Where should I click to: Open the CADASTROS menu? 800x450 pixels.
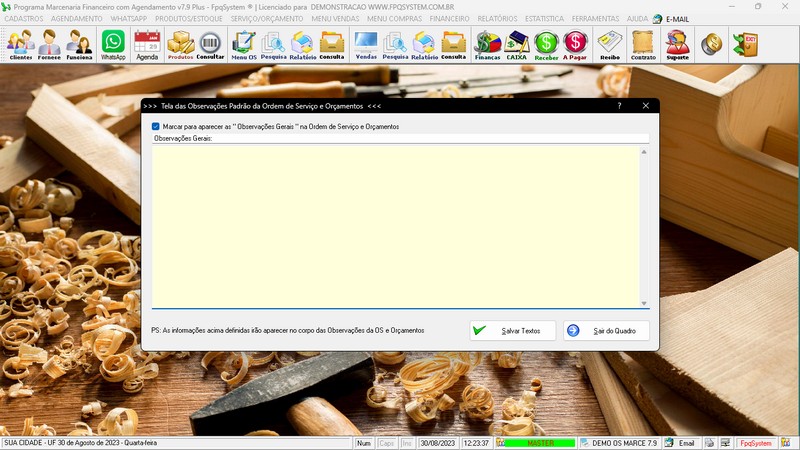point(24,19)
